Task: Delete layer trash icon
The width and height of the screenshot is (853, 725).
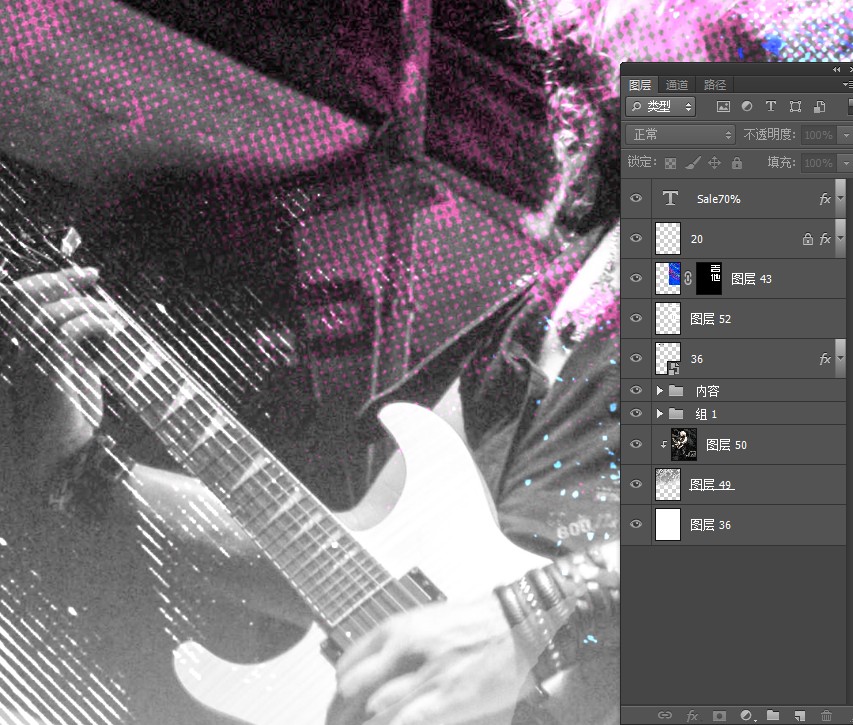Action: [826, 715]
